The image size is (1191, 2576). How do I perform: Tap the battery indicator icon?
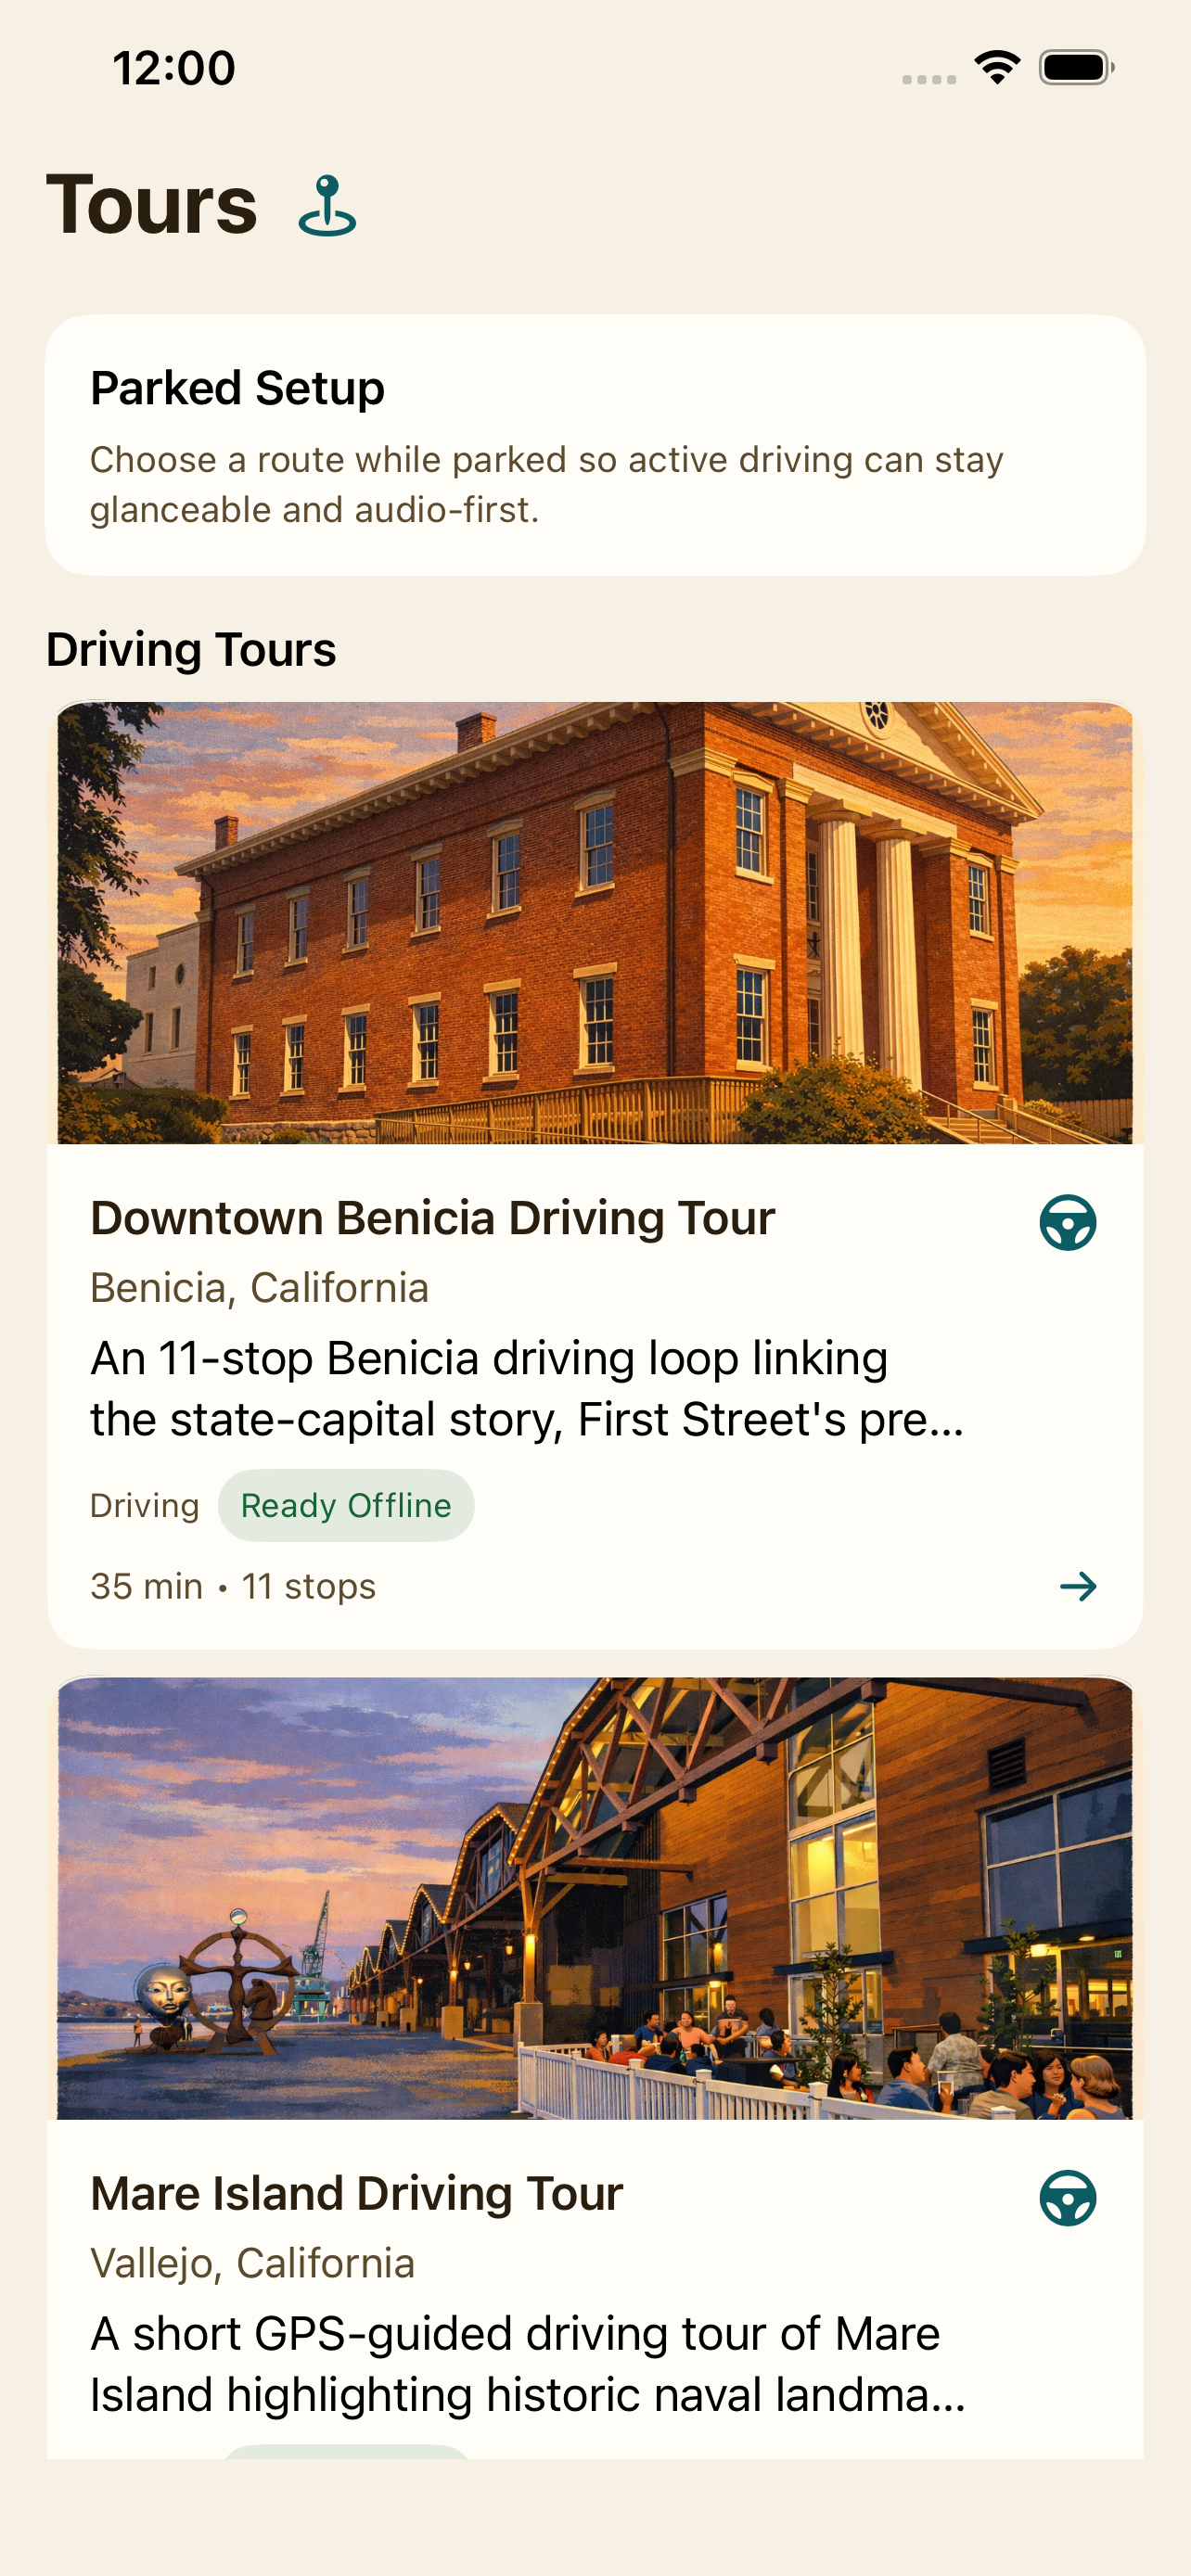tap(1076, 68)
